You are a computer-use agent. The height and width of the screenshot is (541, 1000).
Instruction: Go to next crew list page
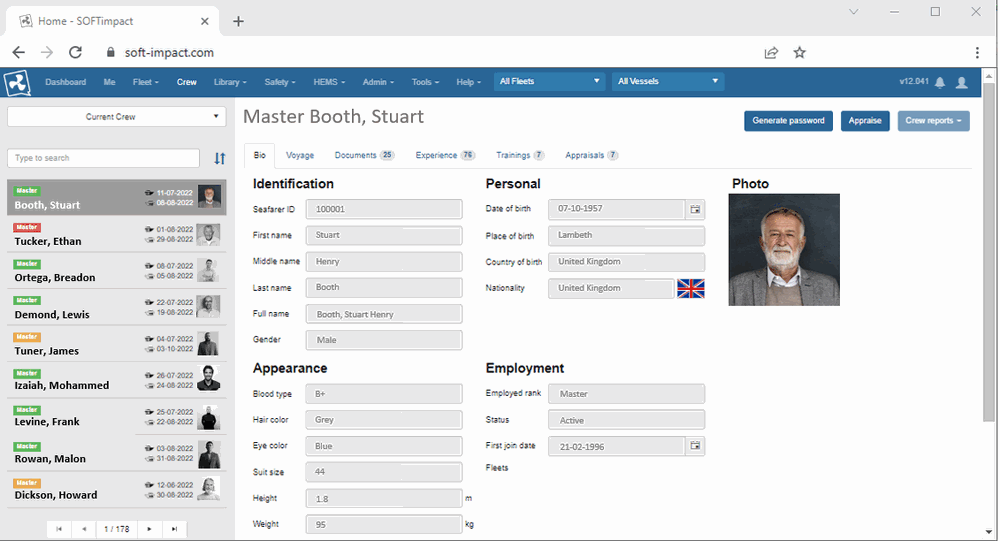(x=149, y=529)
